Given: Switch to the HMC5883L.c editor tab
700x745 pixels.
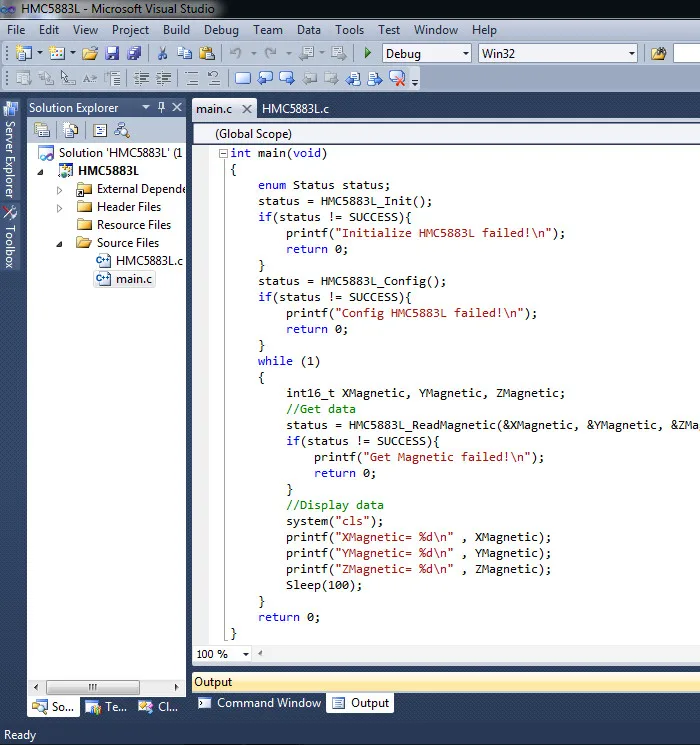Looking at the screenshot, I should click(x=295, y=108).
